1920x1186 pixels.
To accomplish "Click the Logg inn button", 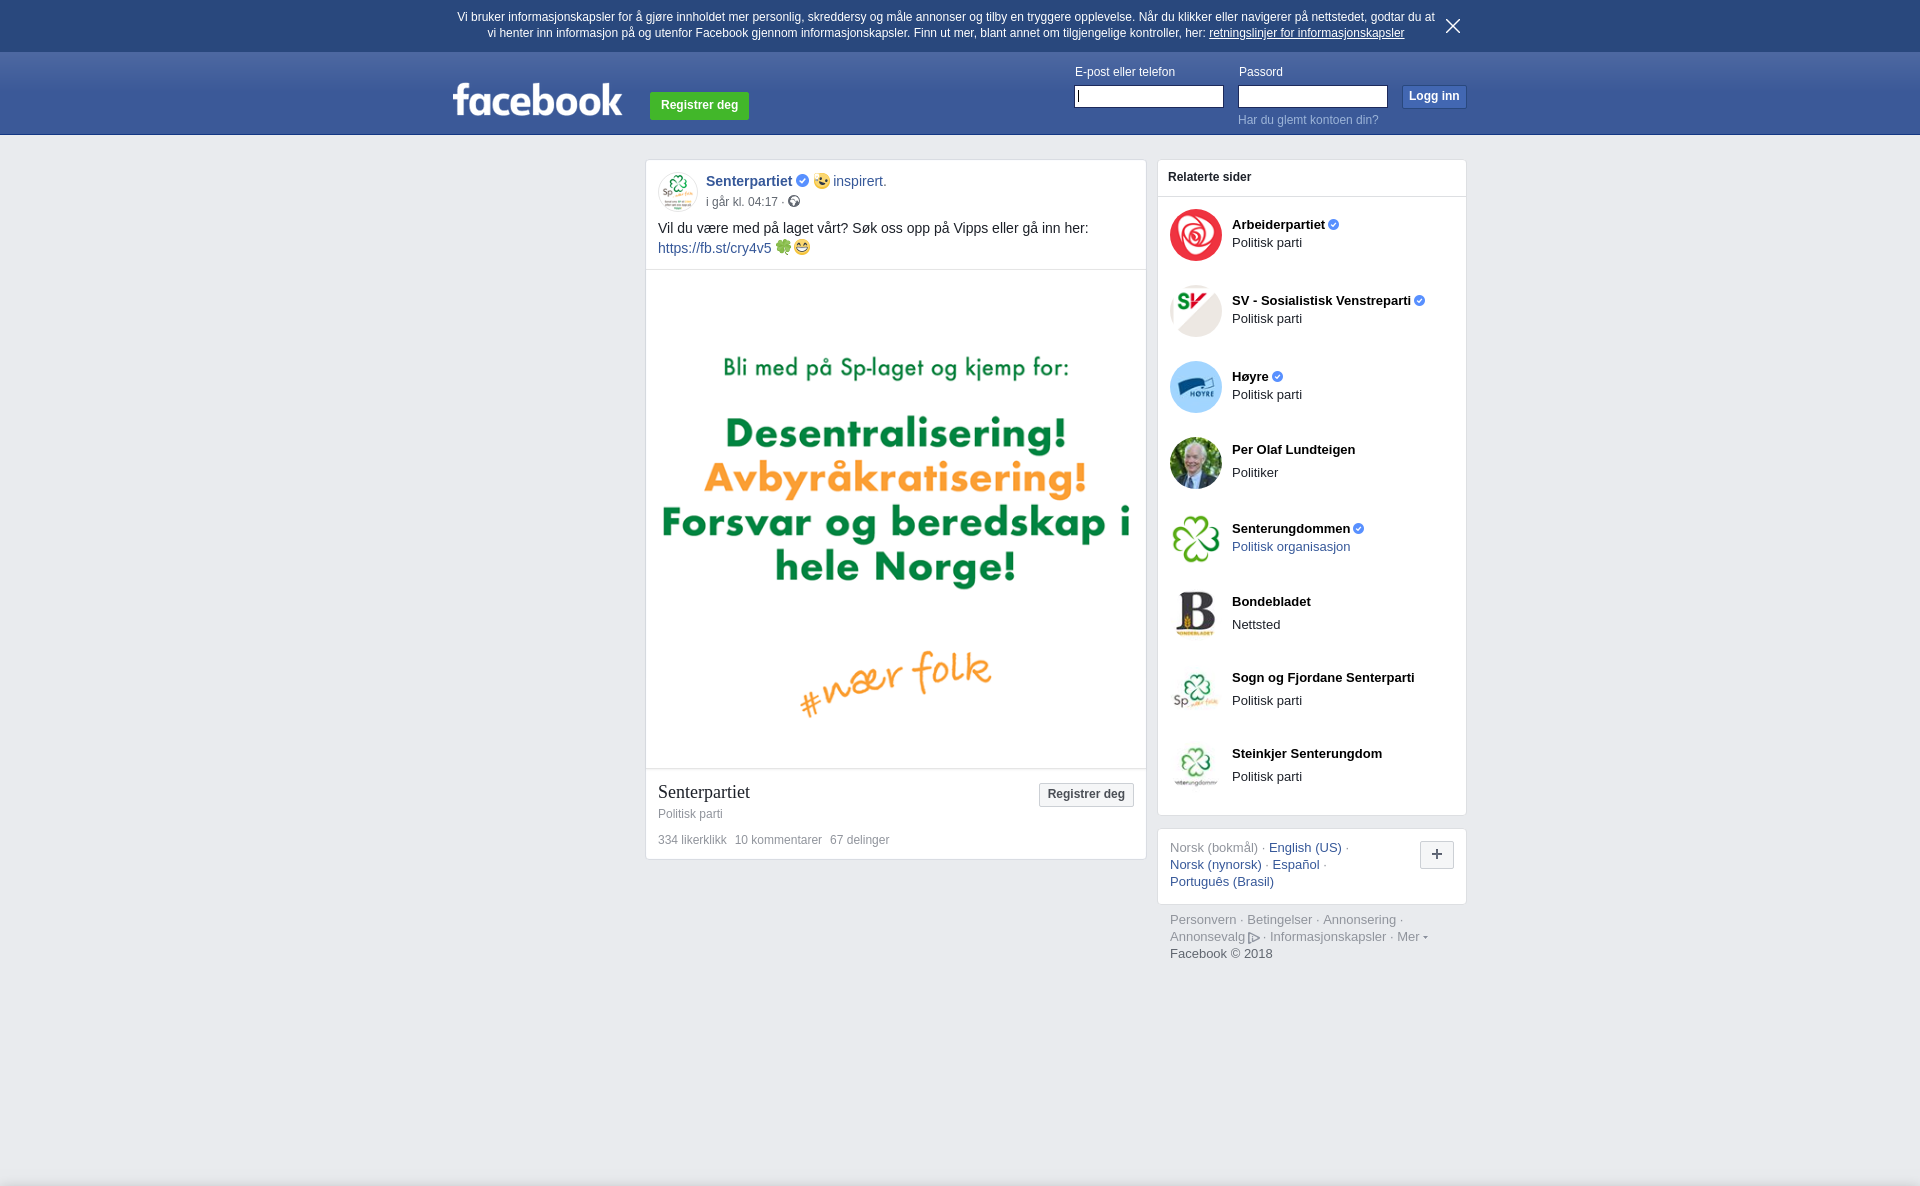I will tap(1434, 97).
